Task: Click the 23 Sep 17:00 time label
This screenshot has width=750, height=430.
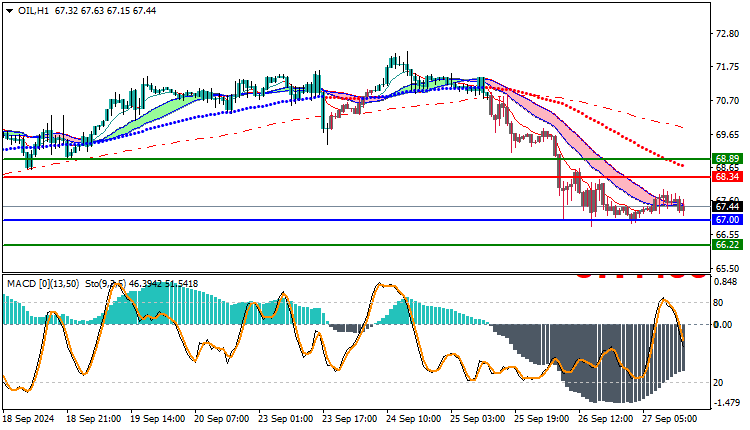Action: click(350, 419)
